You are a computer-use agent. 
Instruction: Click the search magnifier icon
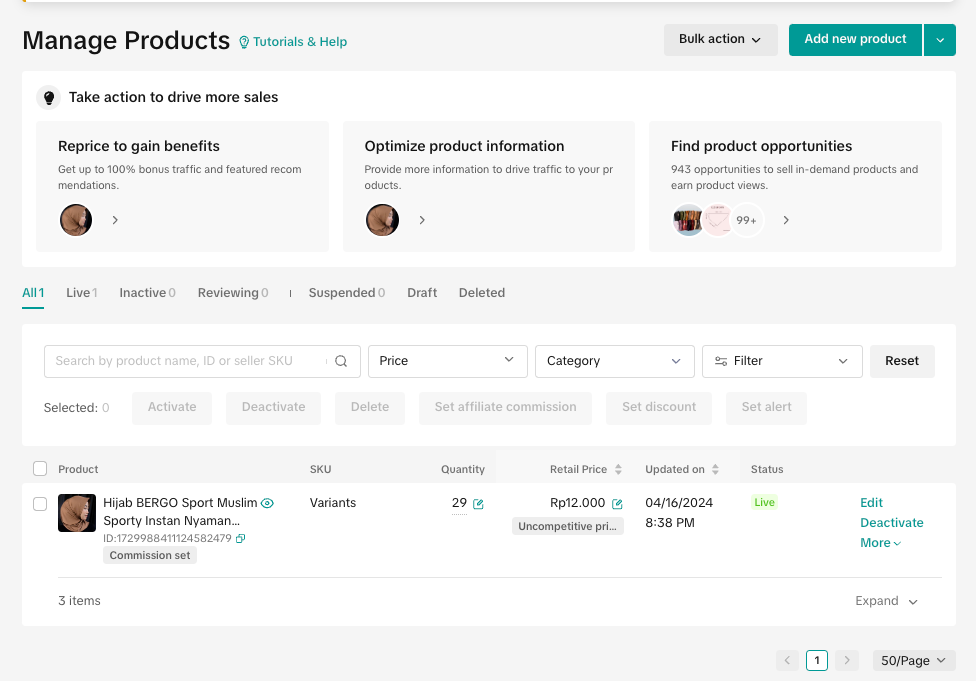pyautogui.click(x=341, y=361)
